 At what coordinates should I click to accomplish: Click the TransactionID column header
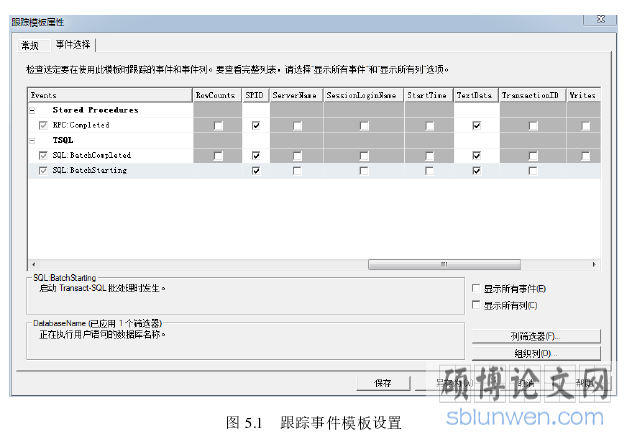[533, 95]
